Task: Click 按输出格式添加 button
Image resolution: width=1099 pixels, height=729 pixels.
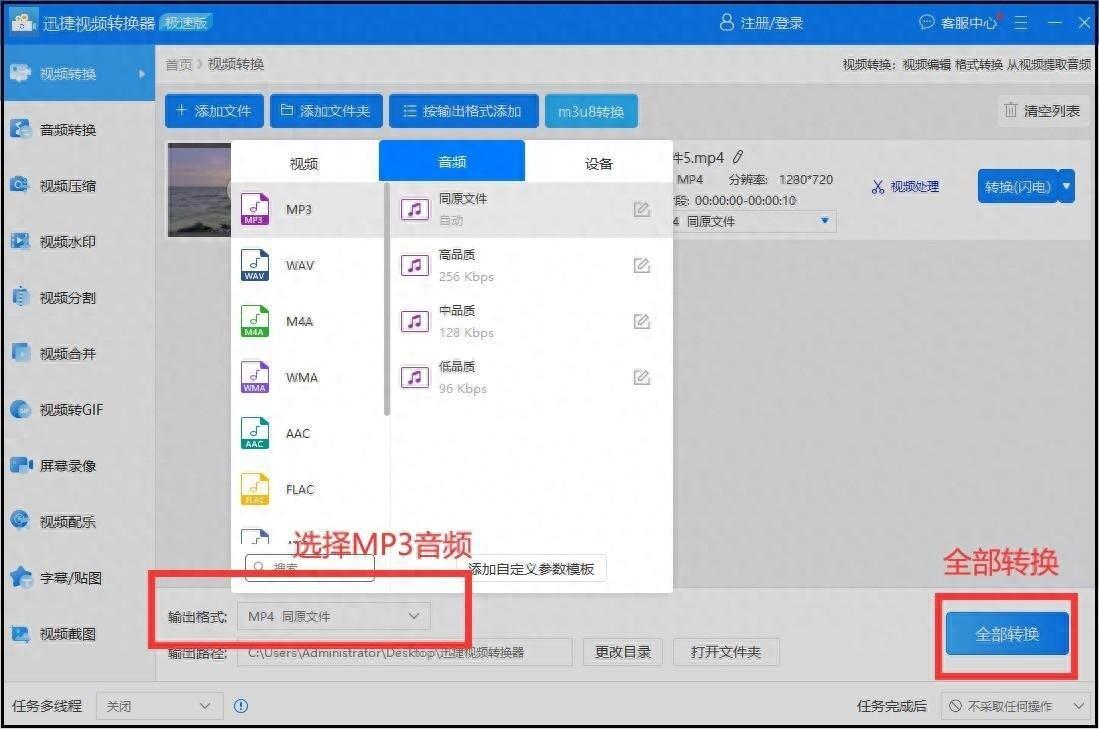Action: click(x=463, y=111)
